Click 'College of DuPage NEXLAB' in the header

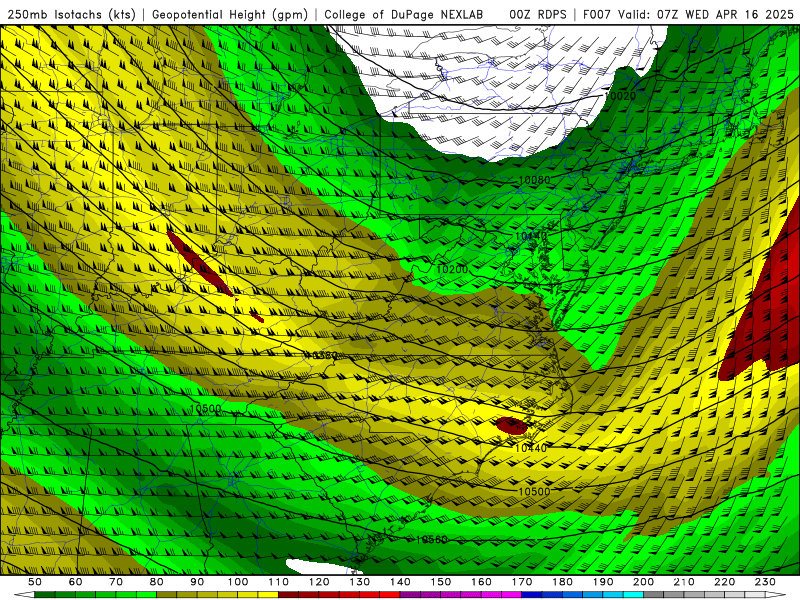tap(404, 15)
